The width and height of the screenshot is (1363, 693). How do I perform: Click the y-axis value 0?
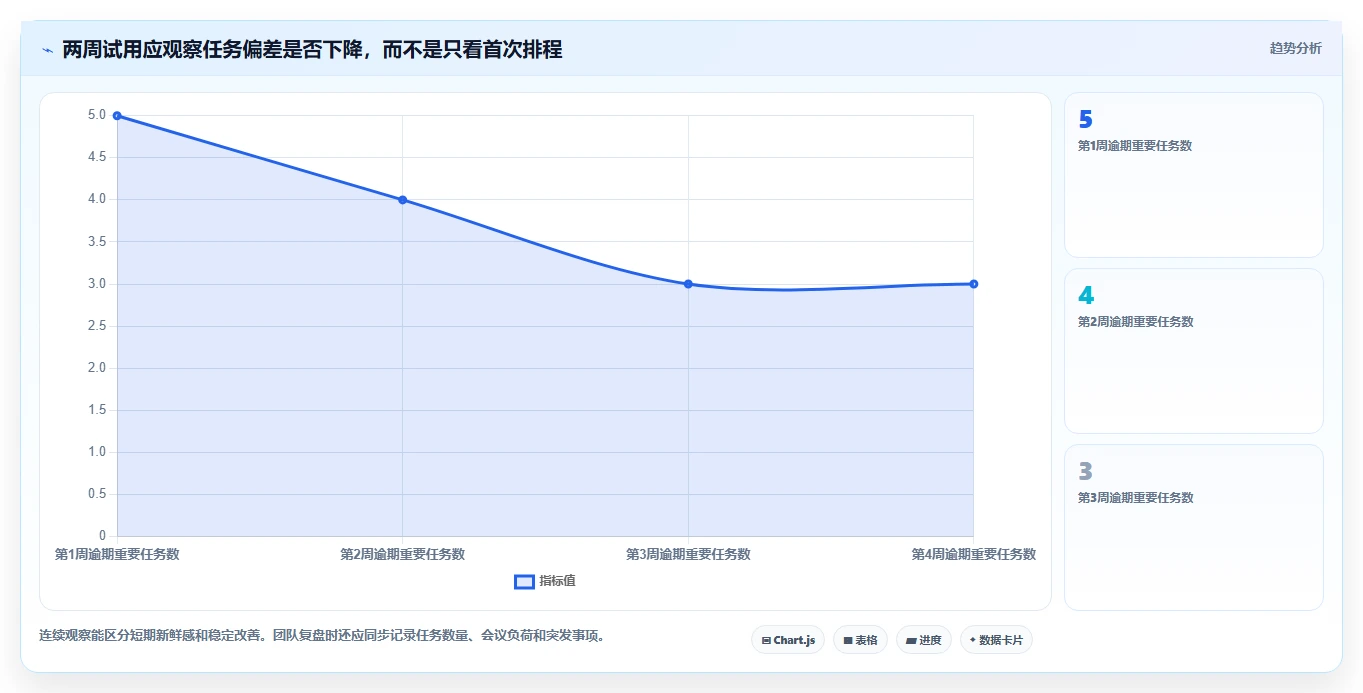pyautogui.click(x=103, y=536)
